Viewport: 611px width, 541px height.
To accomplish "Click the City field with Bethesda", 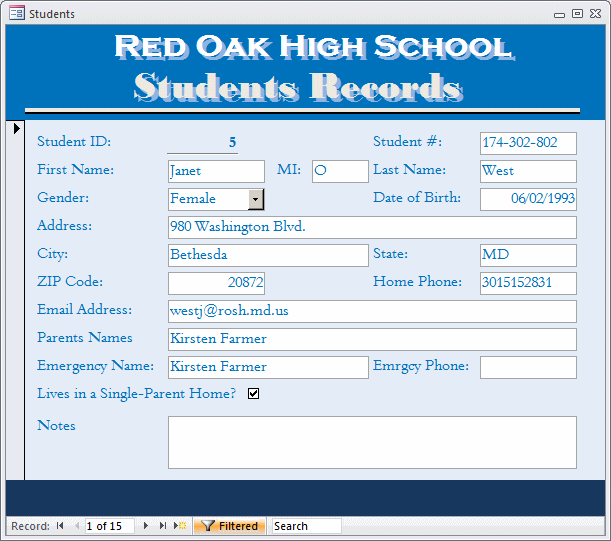I will click(268, 255).
